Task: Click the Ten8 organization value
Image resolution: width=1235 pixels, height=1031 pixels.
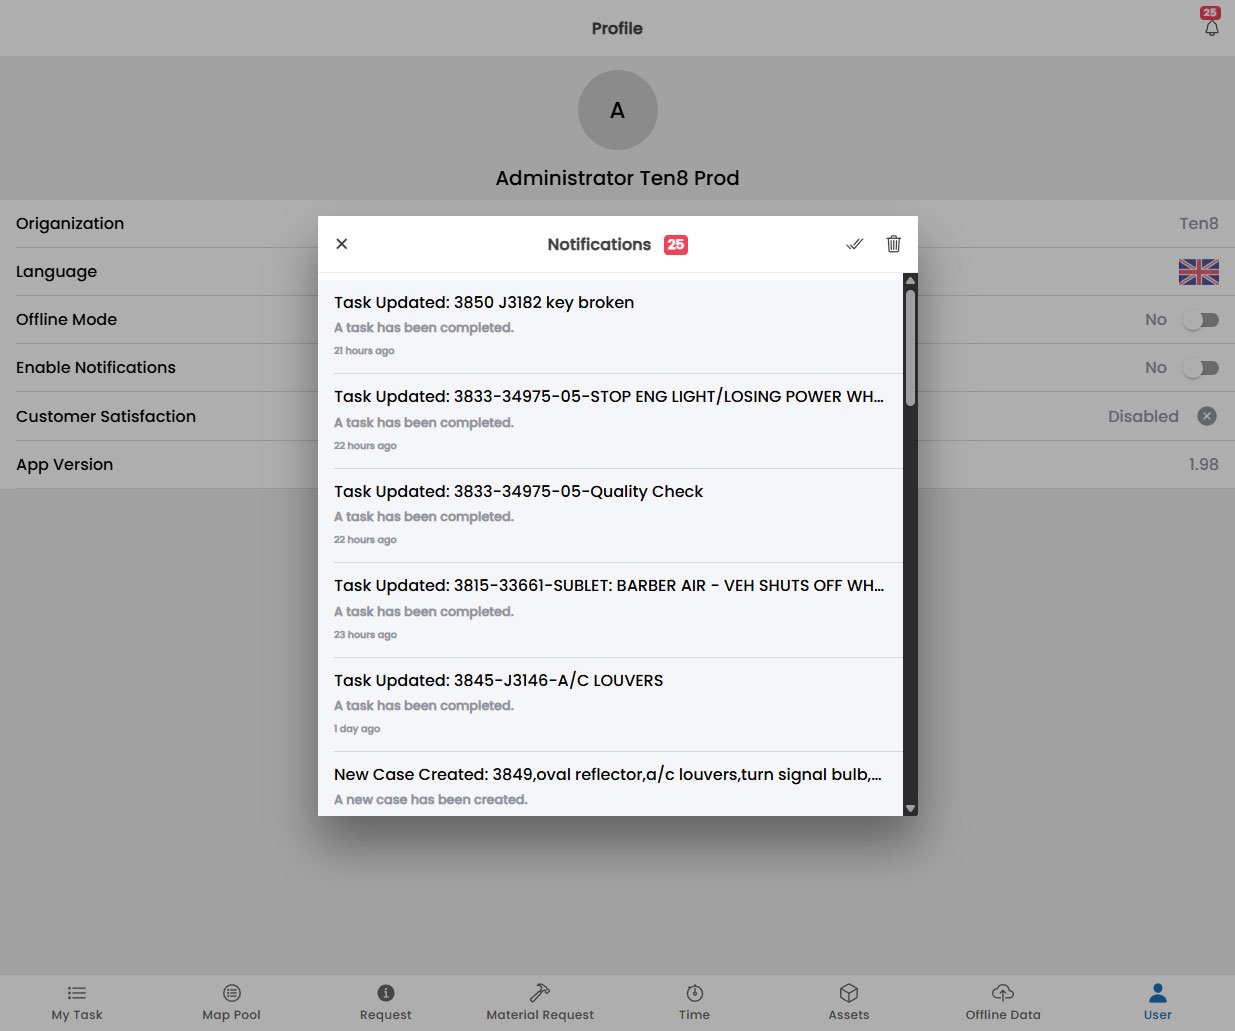Action: [x=1199, y=223]
